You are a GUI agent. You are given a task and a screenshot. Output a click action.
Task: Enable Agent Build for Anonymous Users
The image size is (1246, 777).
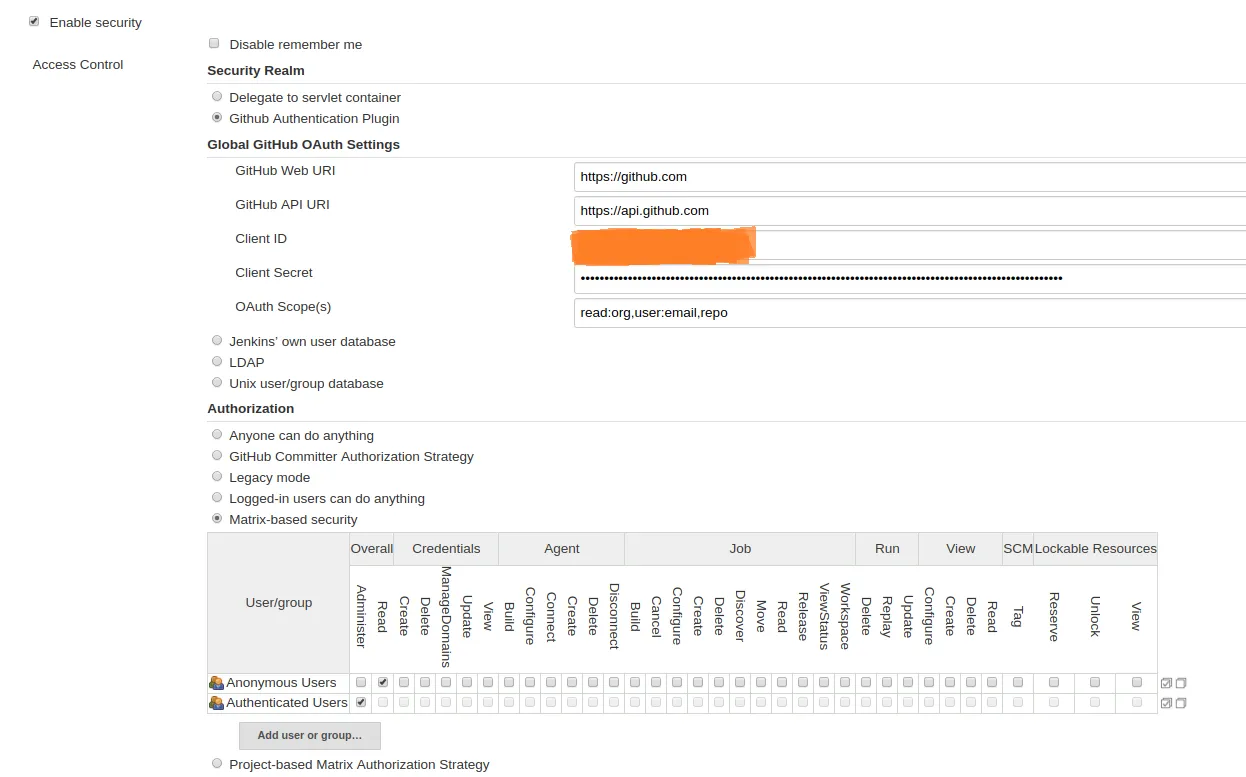tap(509, 682)
